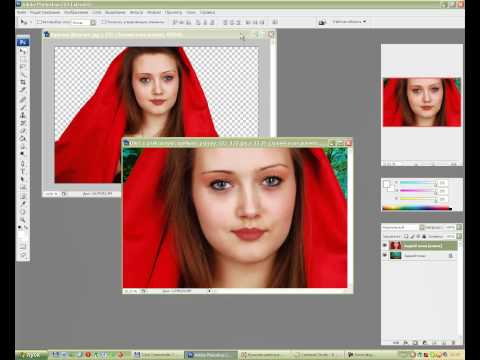Open the File menu

[x=21, y=12]
